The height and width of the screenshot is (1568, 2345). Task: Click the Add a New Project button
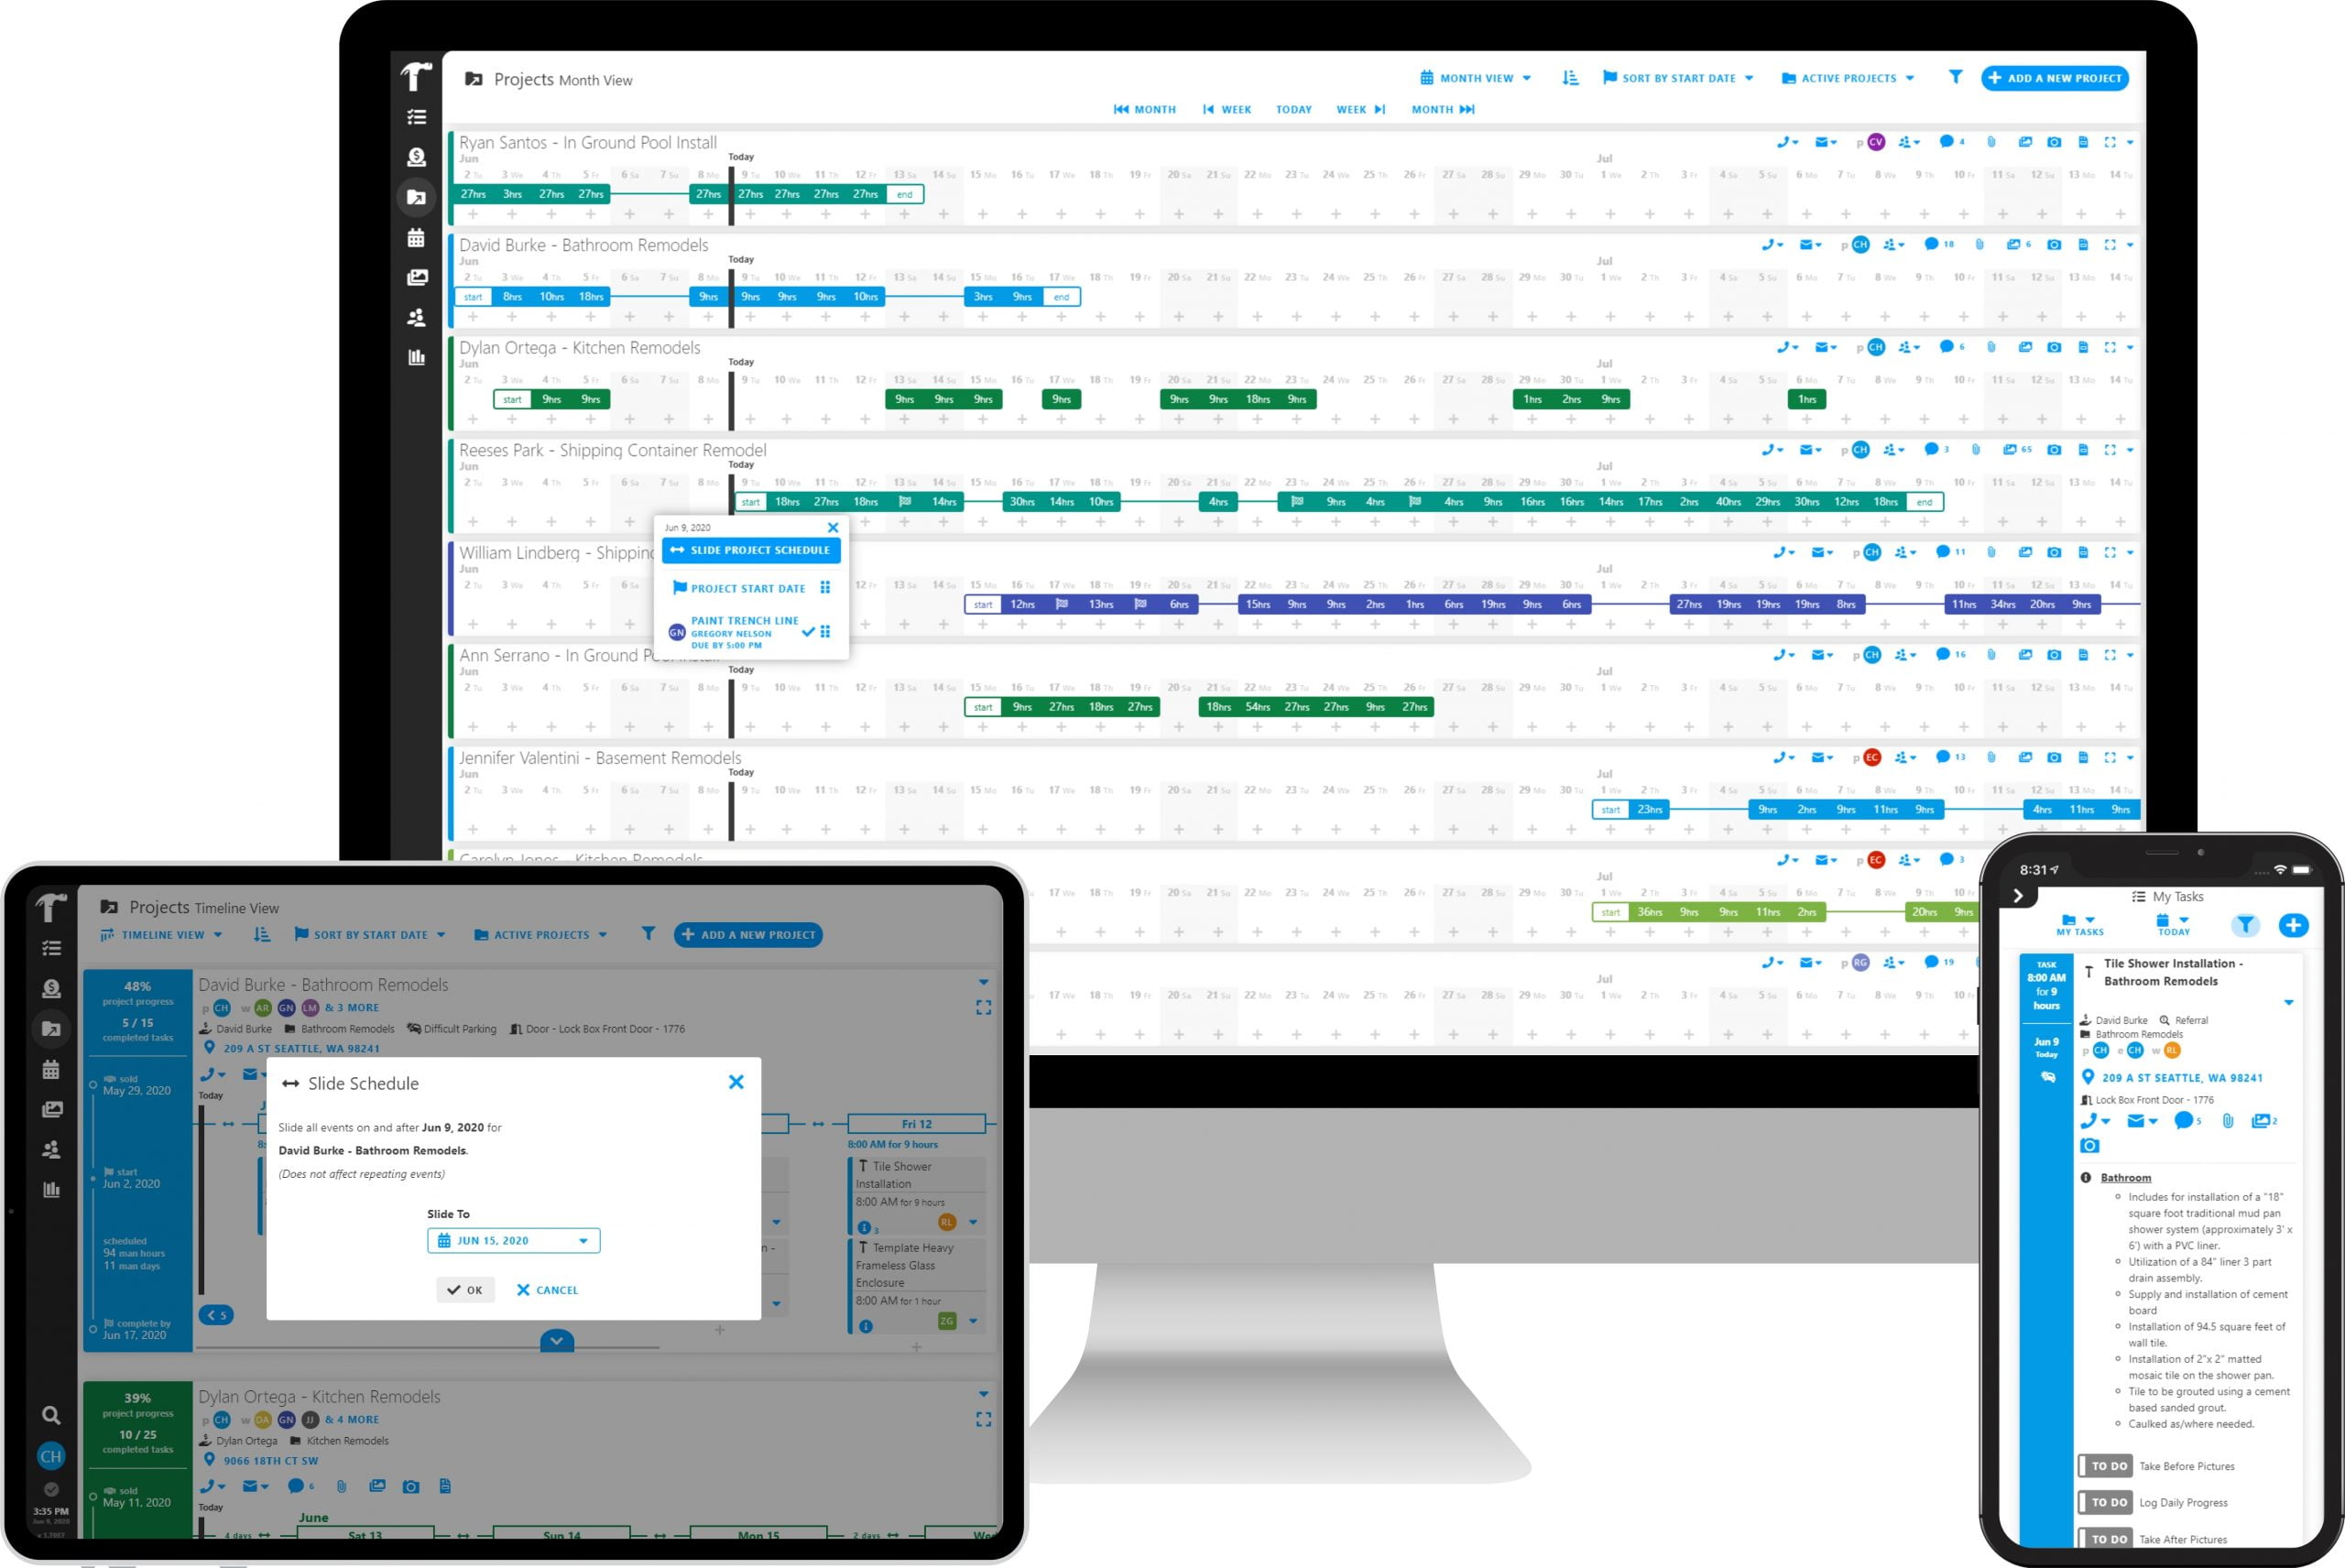tap(2056, 77)
